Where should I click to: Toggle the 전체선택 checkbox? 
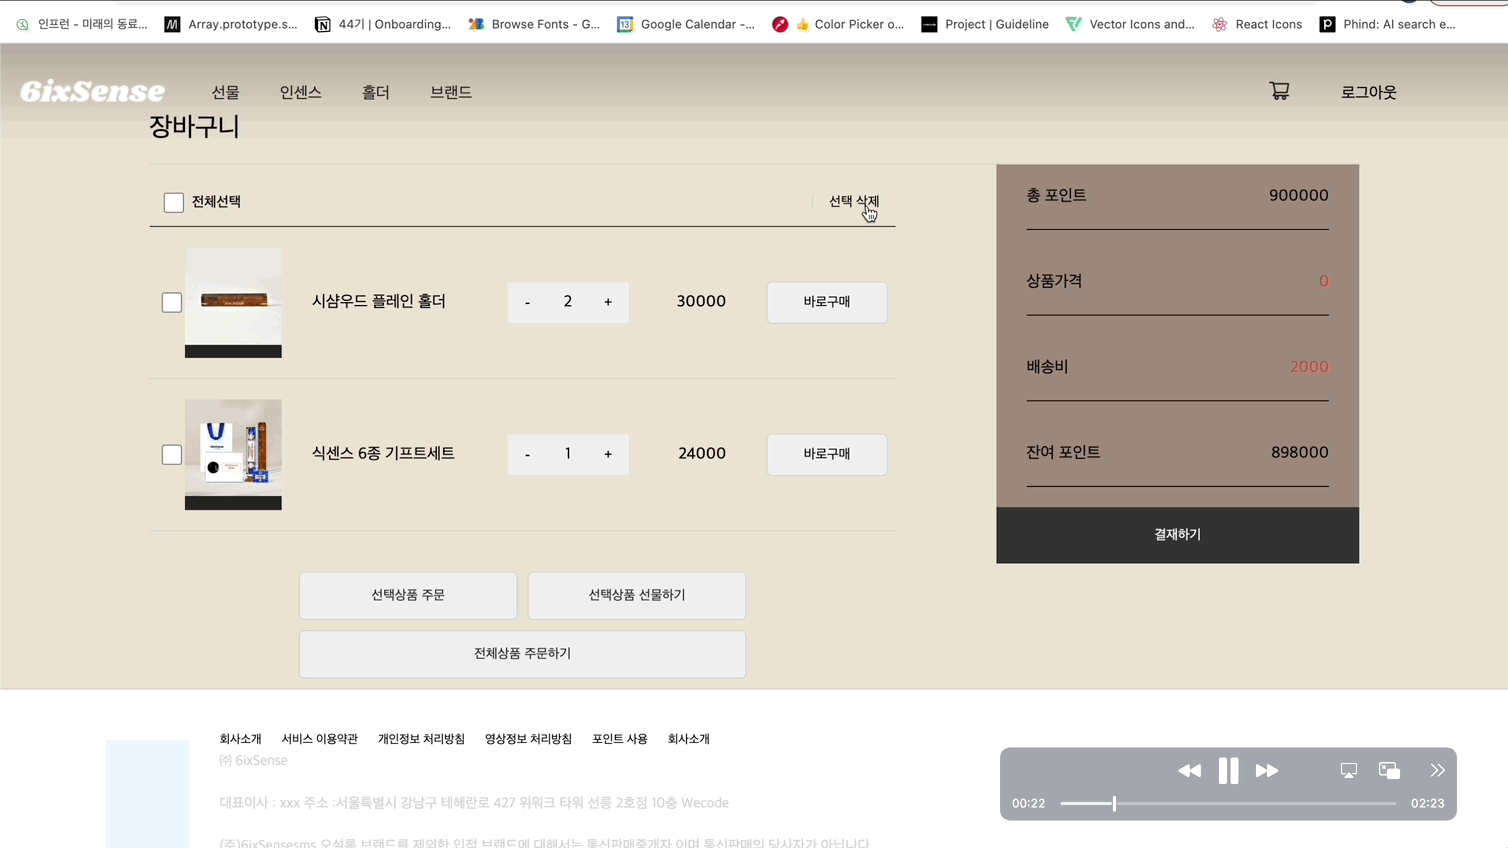pyautogui.click(x=173, y=203)
